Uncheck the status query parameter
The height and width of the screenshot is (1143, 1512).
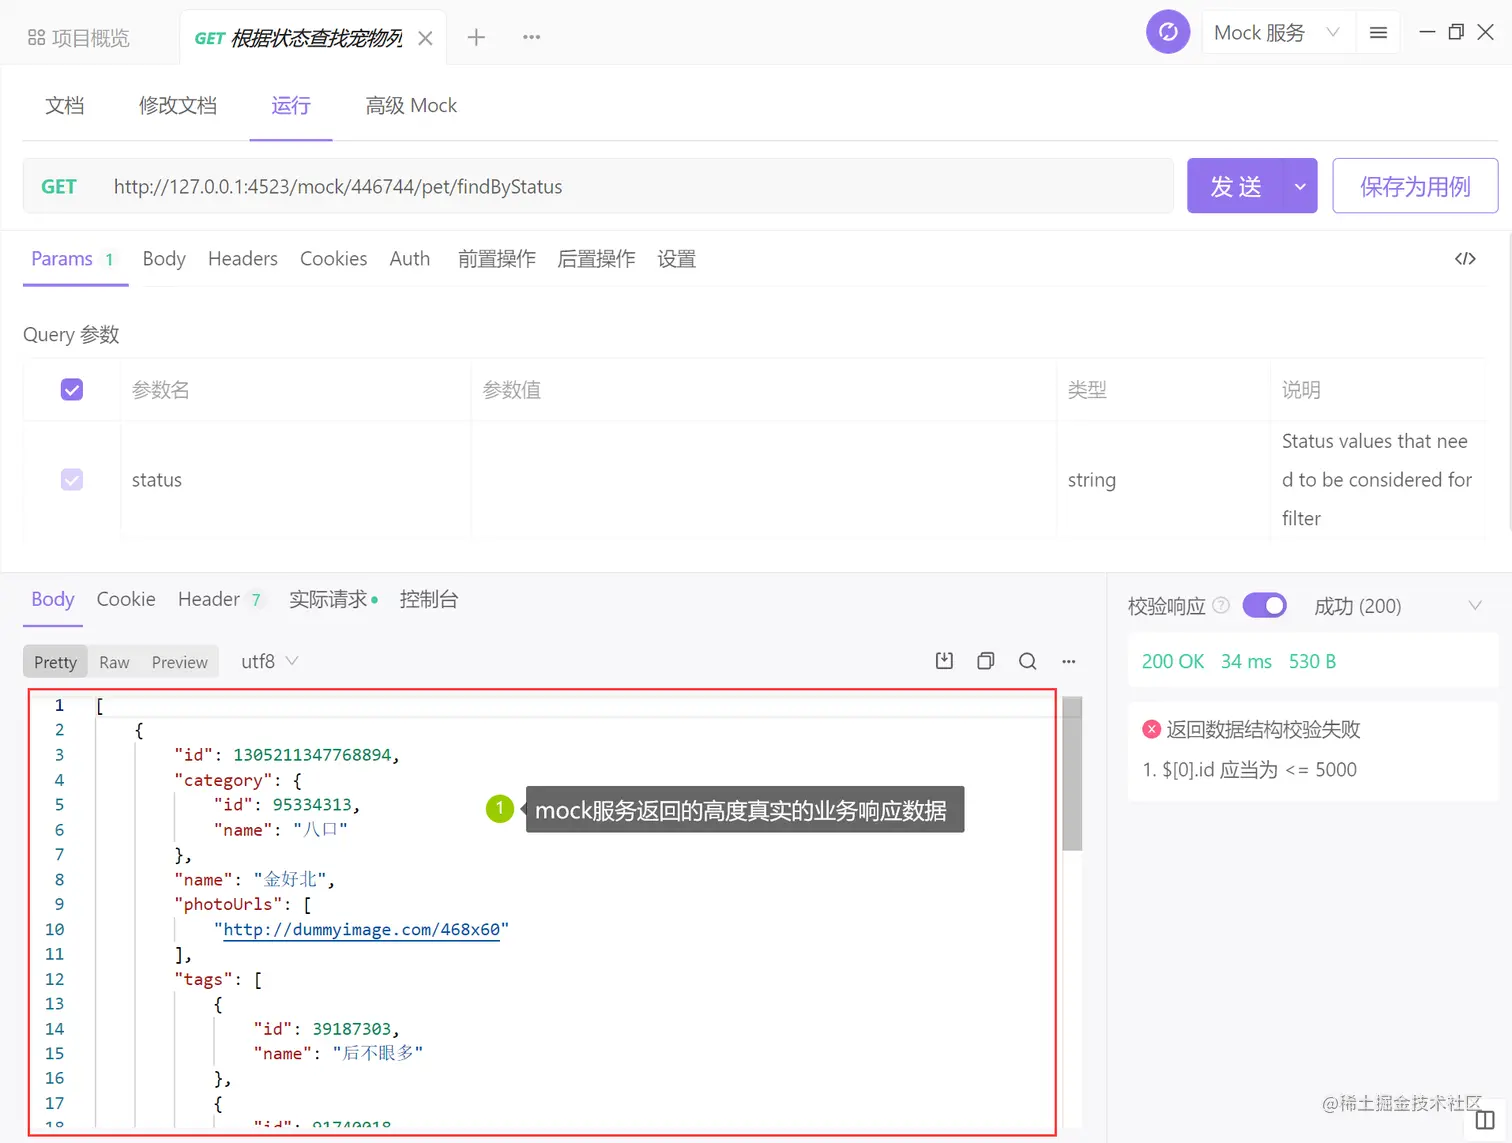click(x=71, y=479)
